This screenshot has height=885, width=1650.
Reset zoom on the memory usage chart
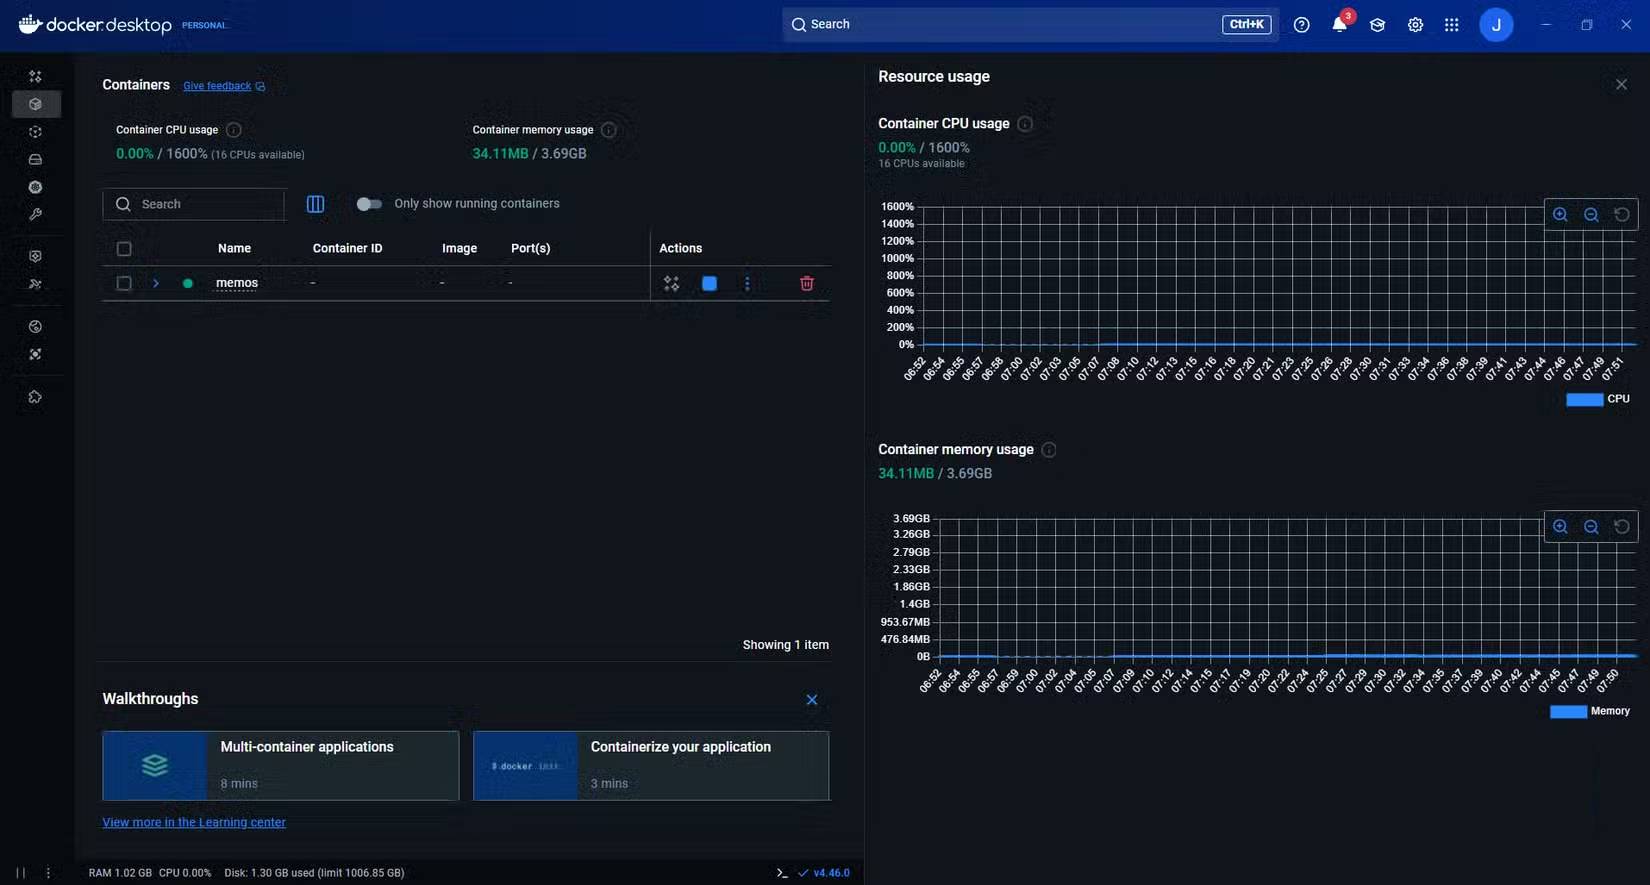[1621, 527]
